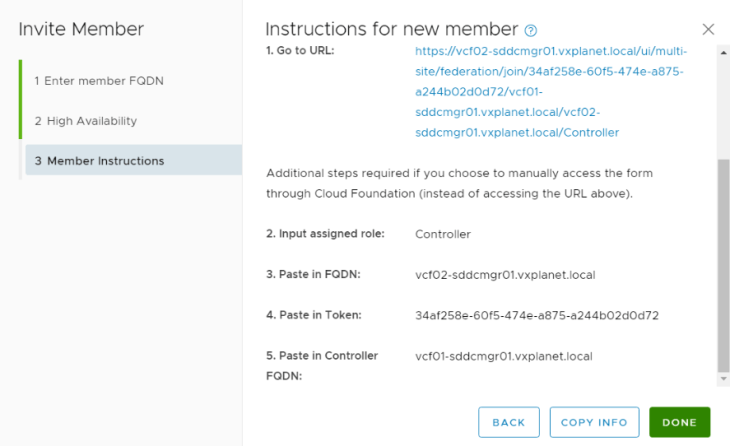730x446 pixels.
Task: Finish with the DONE button
Action: tap(679, 422)
